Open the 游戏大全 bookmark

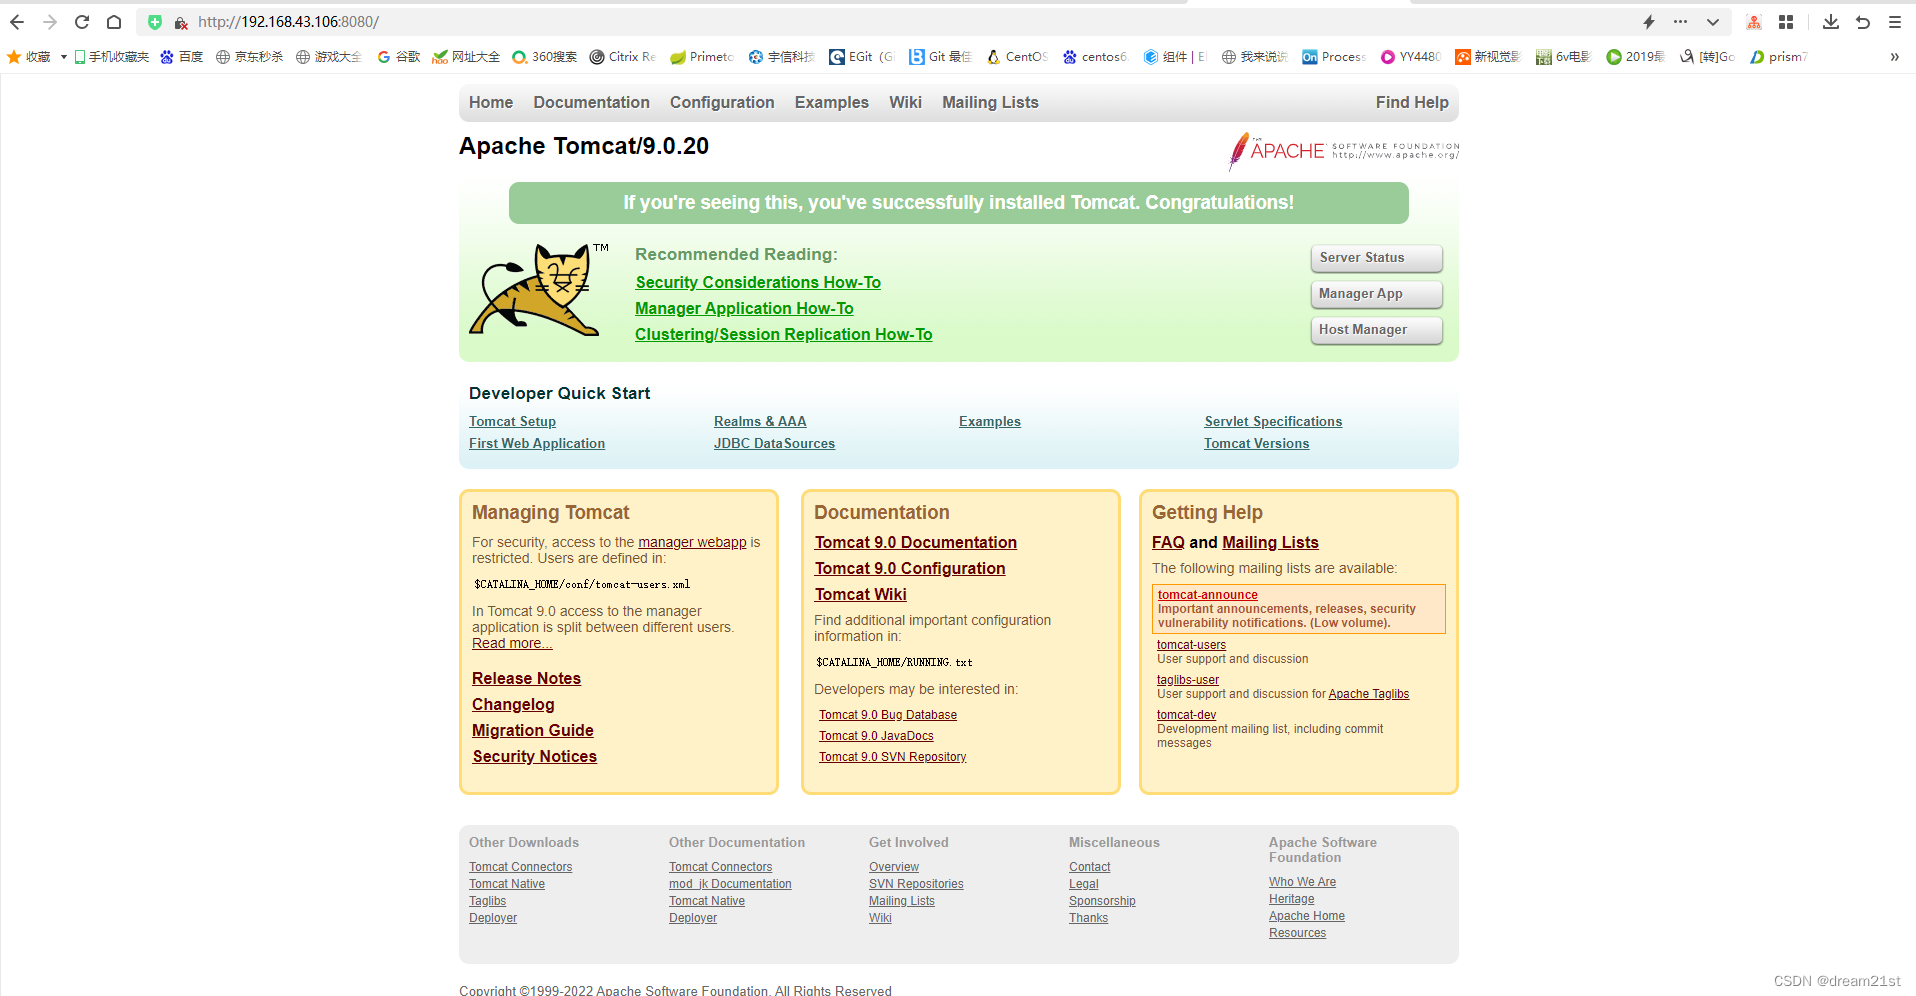[329, 57]
